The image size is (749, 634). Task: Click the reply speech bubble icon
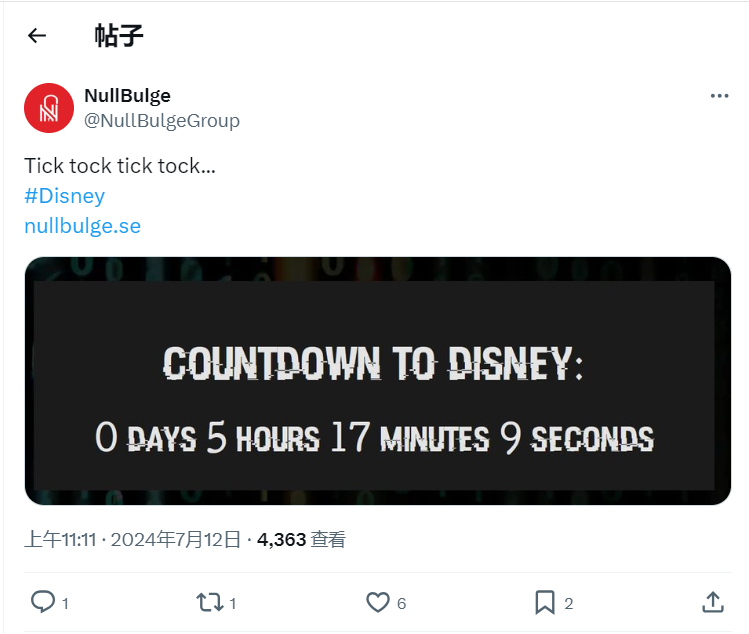tap(43, 601)
